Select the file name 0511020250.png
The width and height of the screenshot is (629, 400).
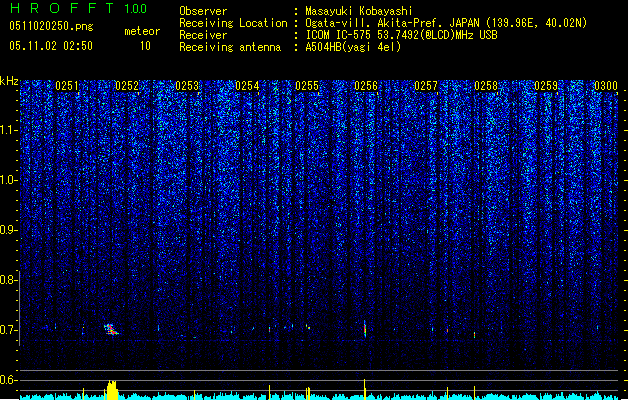pyautogui.click(x=51, y=26)
